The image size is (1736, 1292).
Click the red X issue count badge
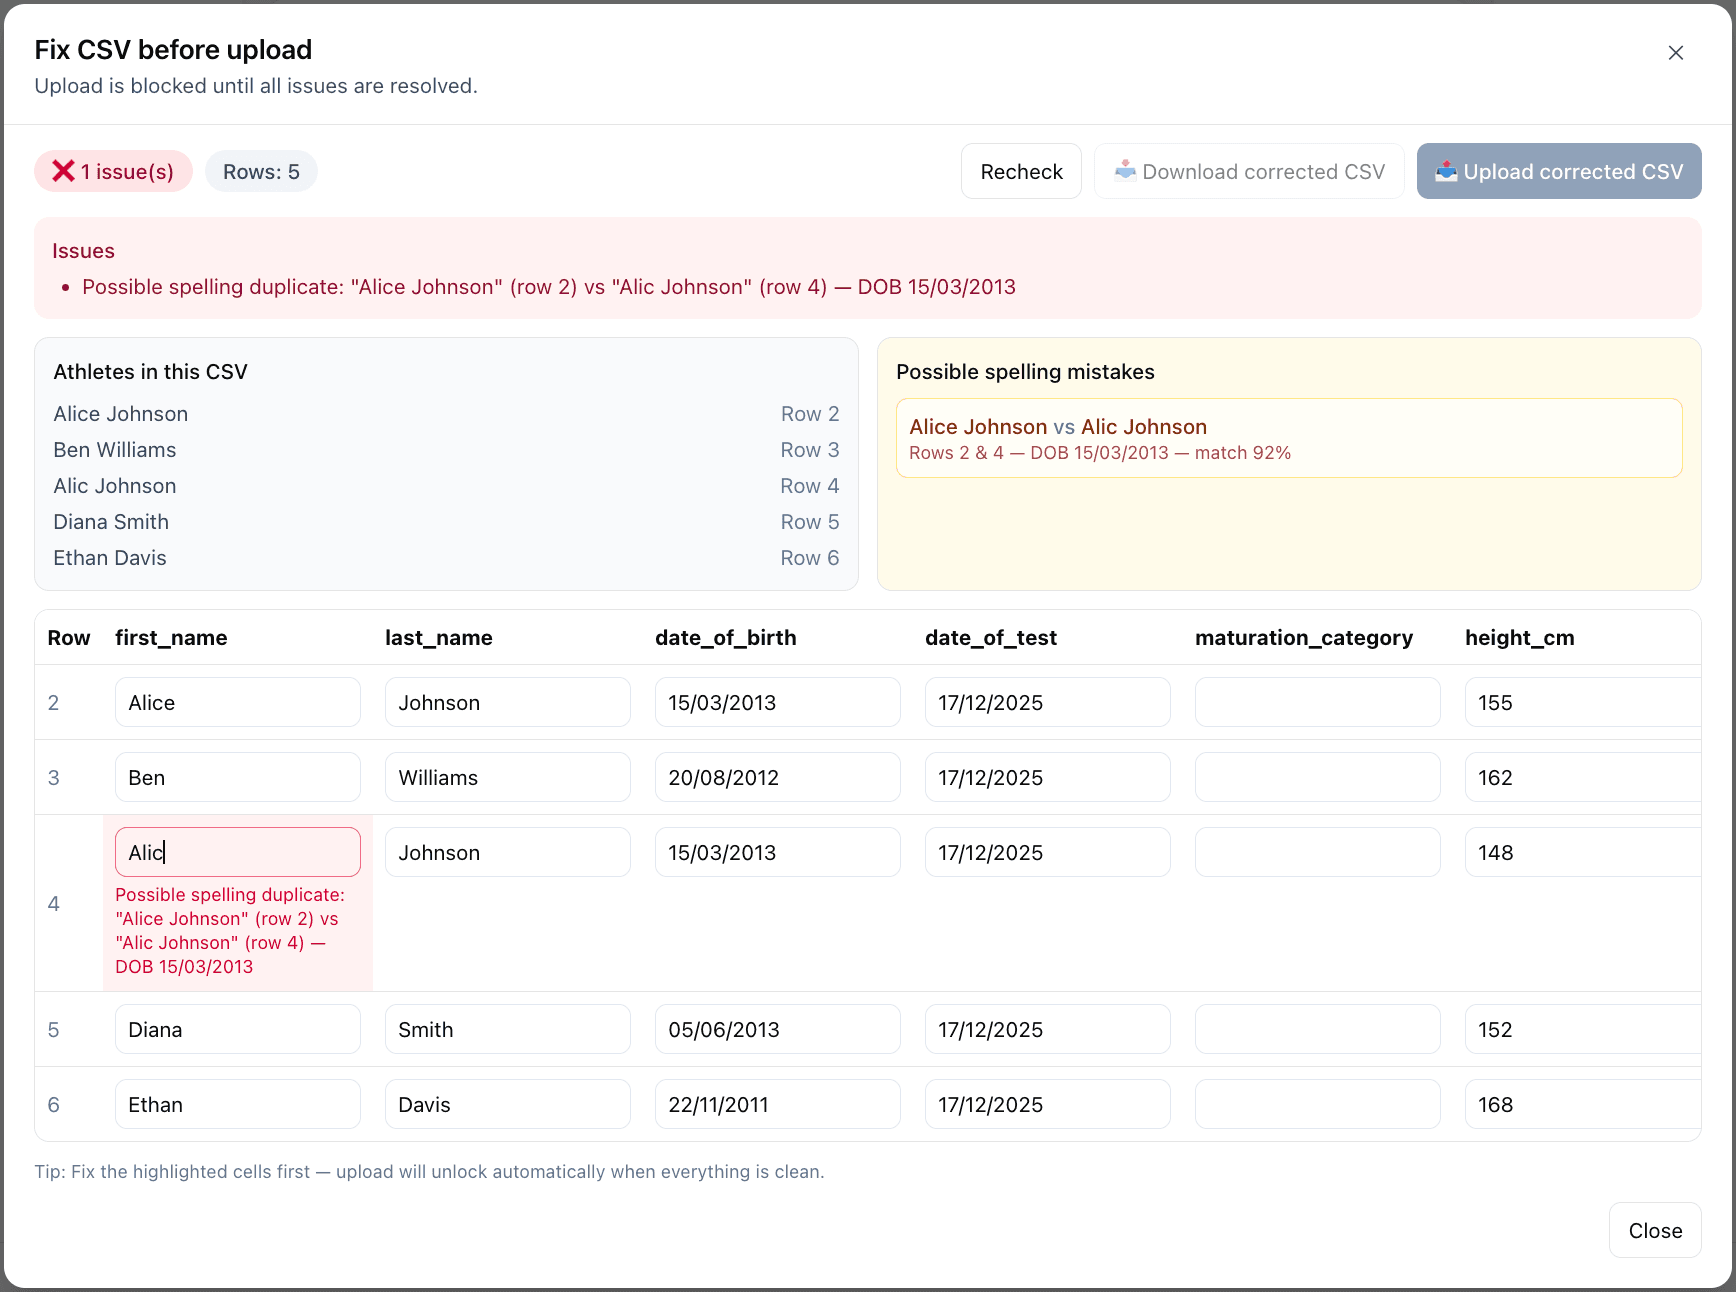[x=113, y=172]
